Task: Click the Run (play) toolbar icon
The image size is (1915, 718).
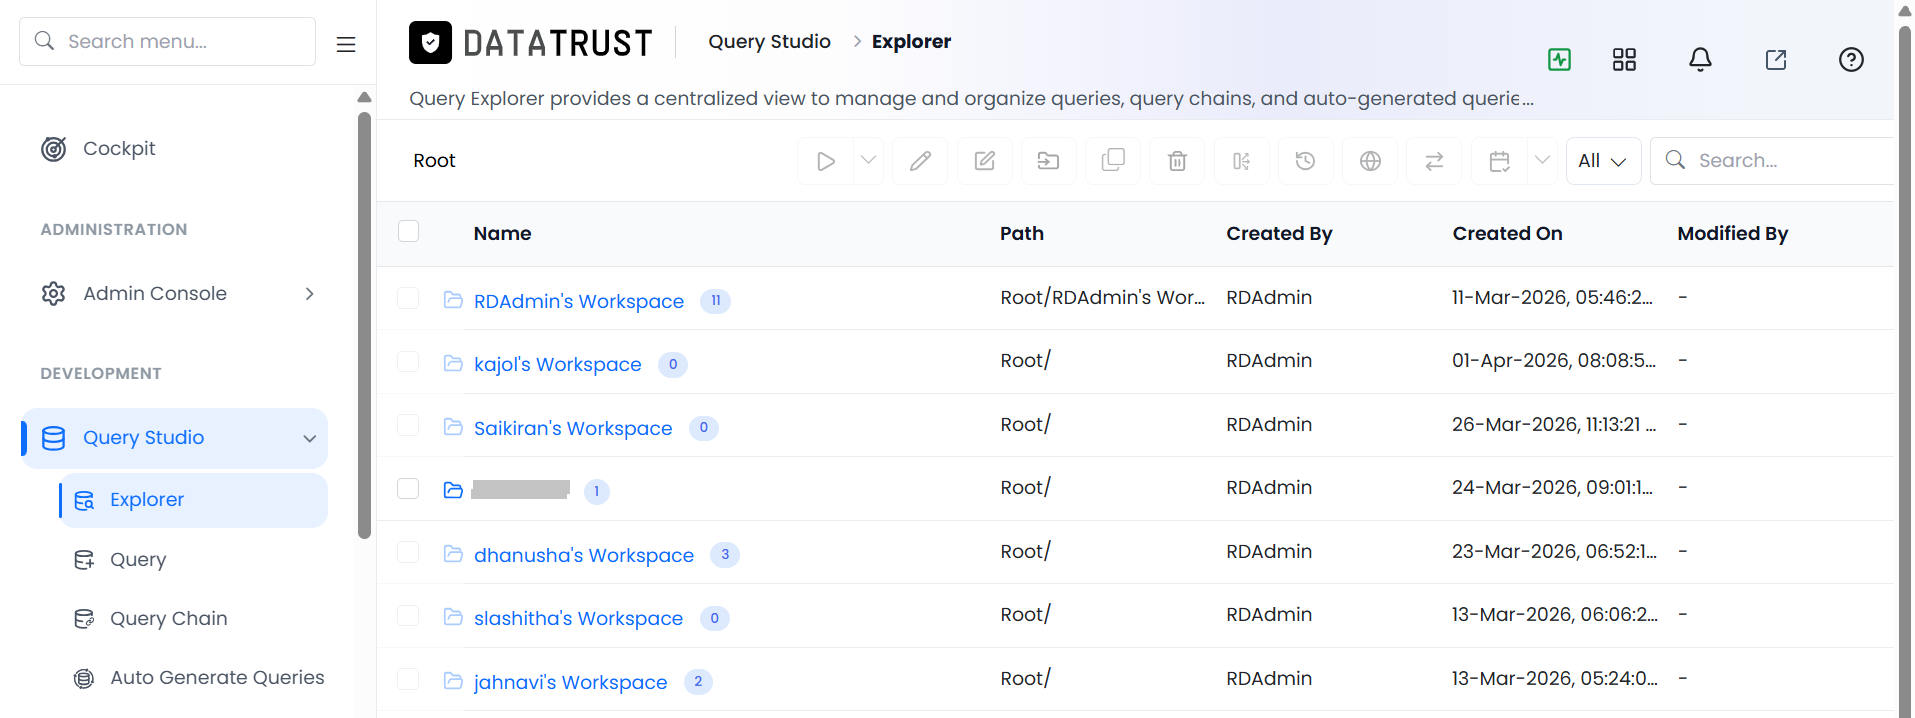Action: 826,161
